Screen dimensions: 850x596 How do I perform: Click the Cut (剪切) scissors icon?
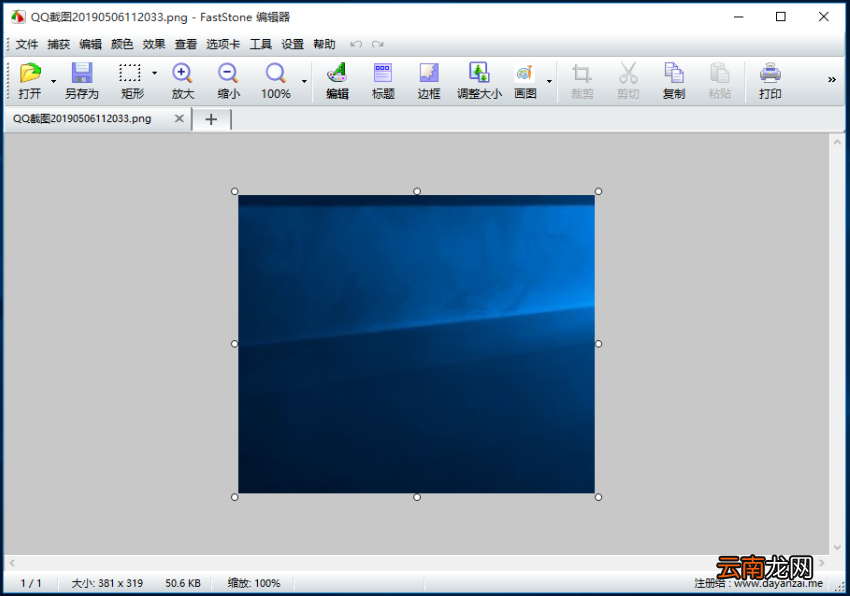click(x=628, y=73)
